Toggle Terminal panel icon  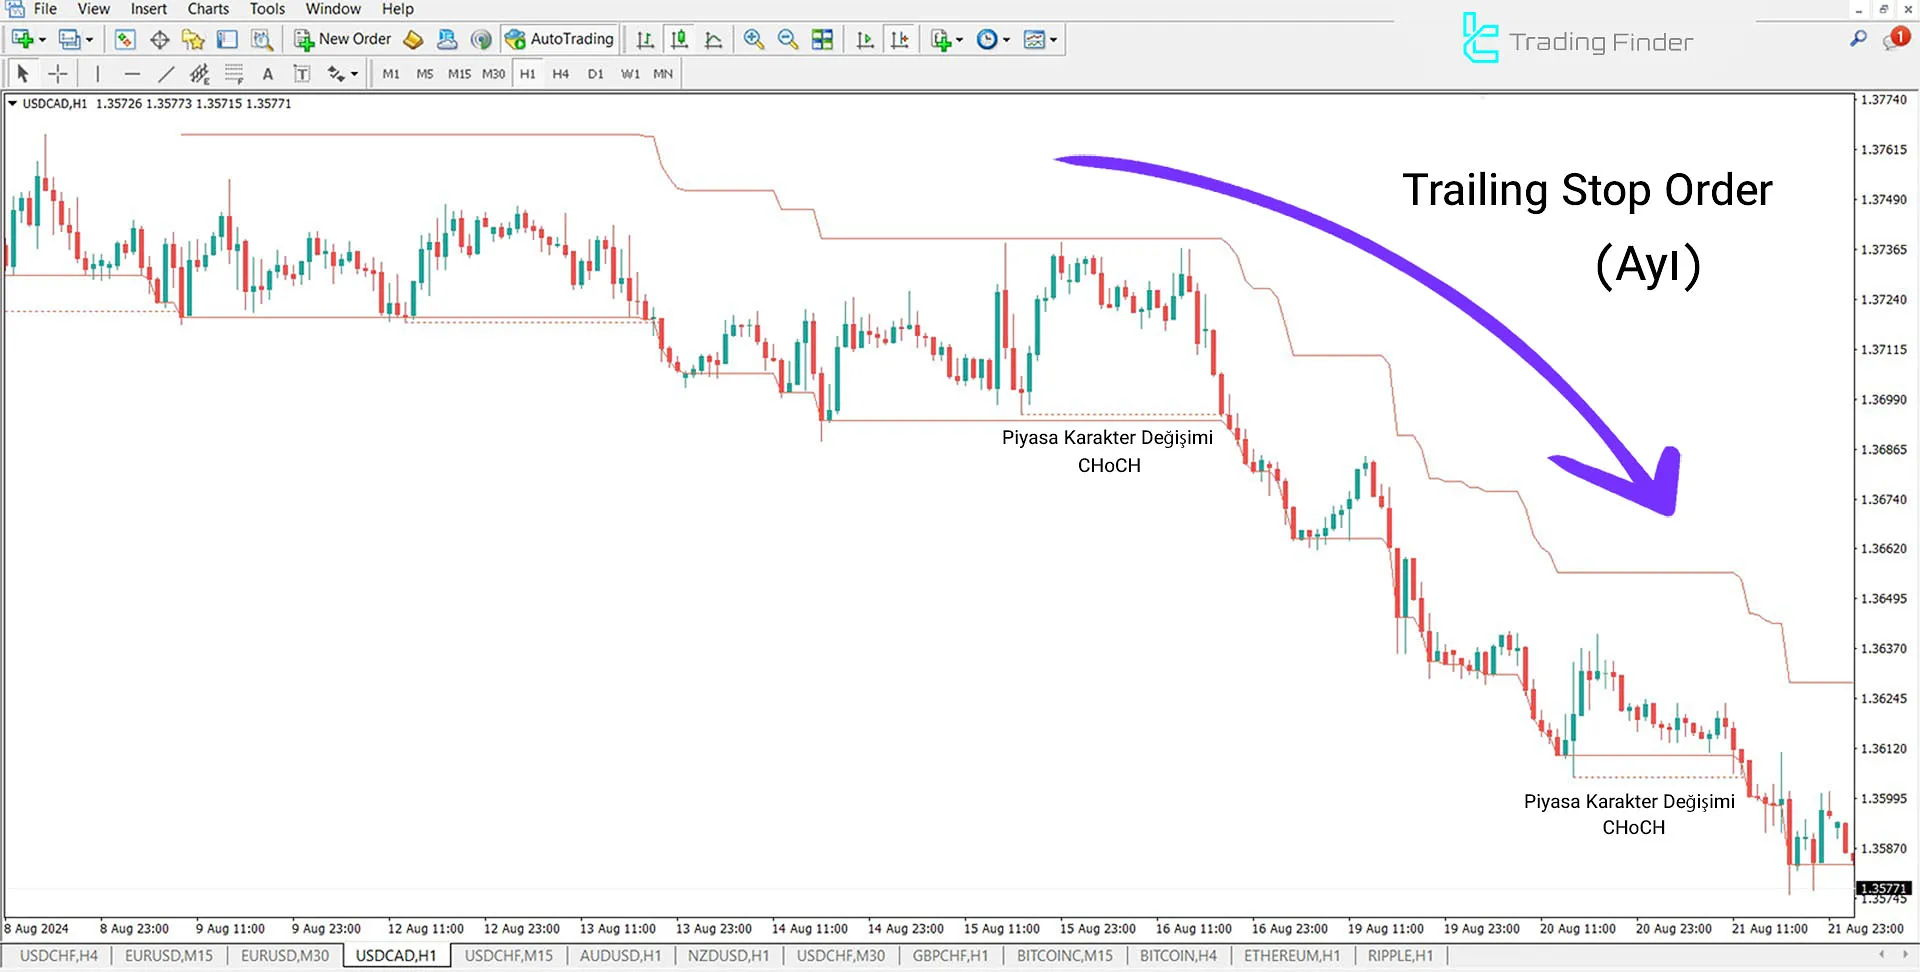click(x=227, y=39)
